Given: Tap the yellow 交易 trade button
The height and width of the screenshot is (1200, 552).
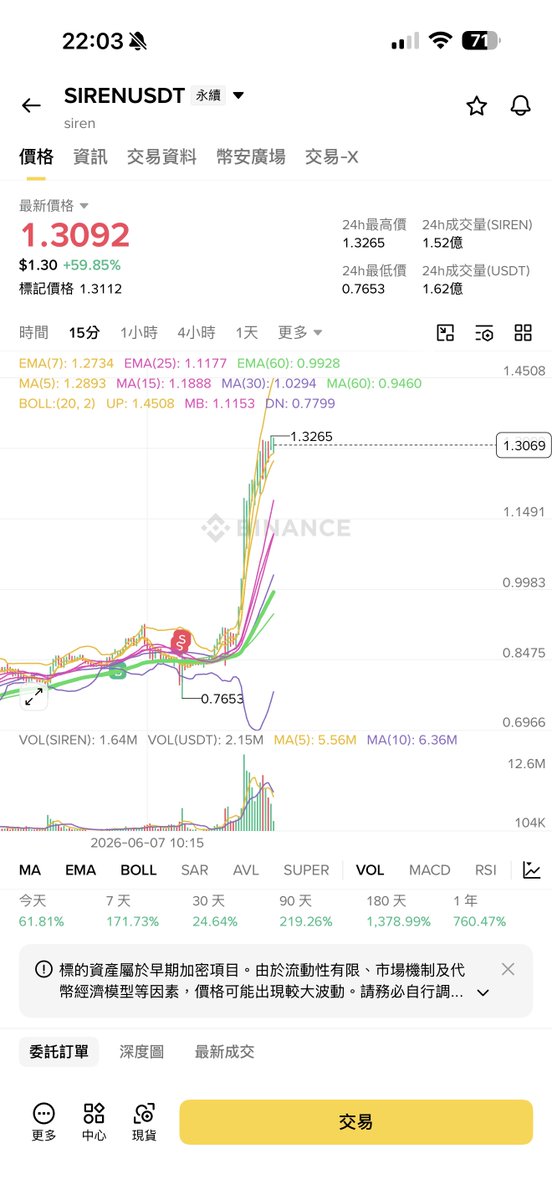Looking at the screenshot, I should [x=356, y=1122].
